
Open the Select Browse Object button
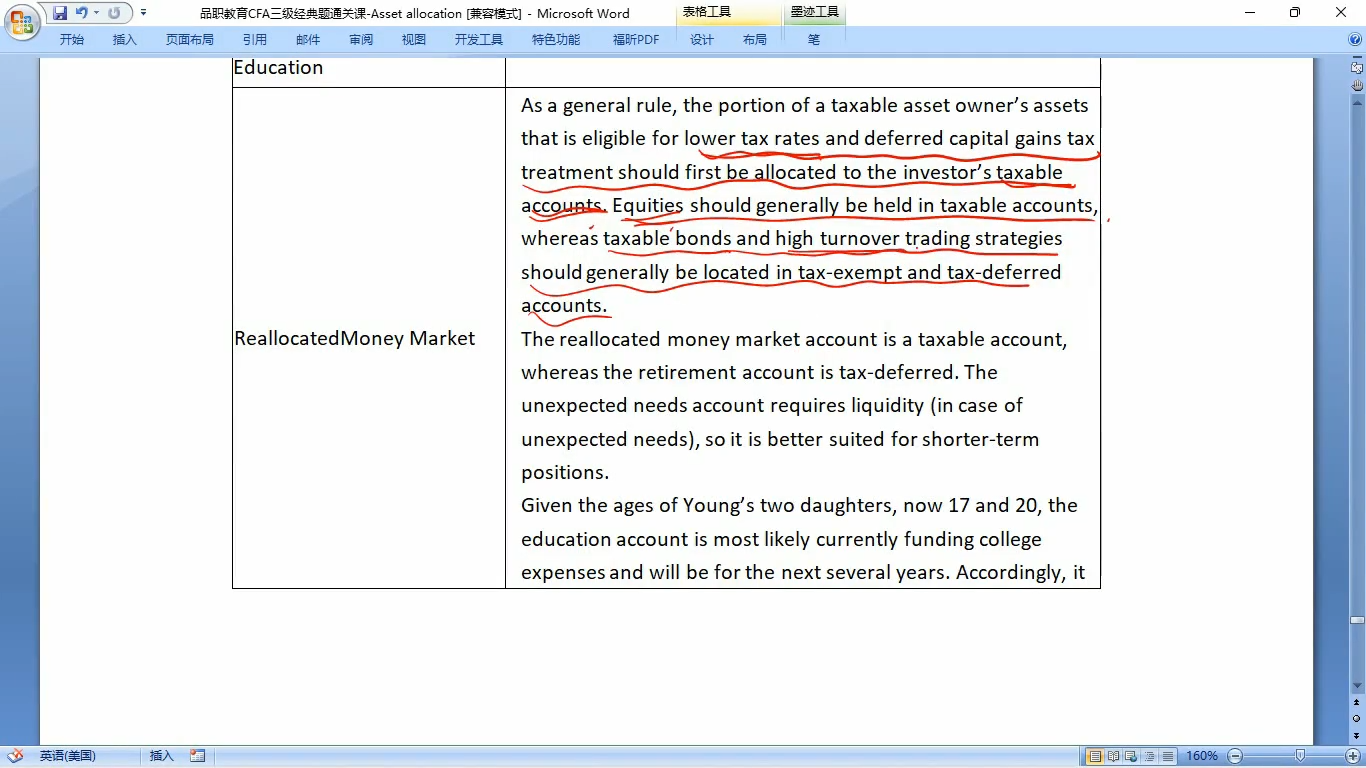click(x=1357, y=719)
